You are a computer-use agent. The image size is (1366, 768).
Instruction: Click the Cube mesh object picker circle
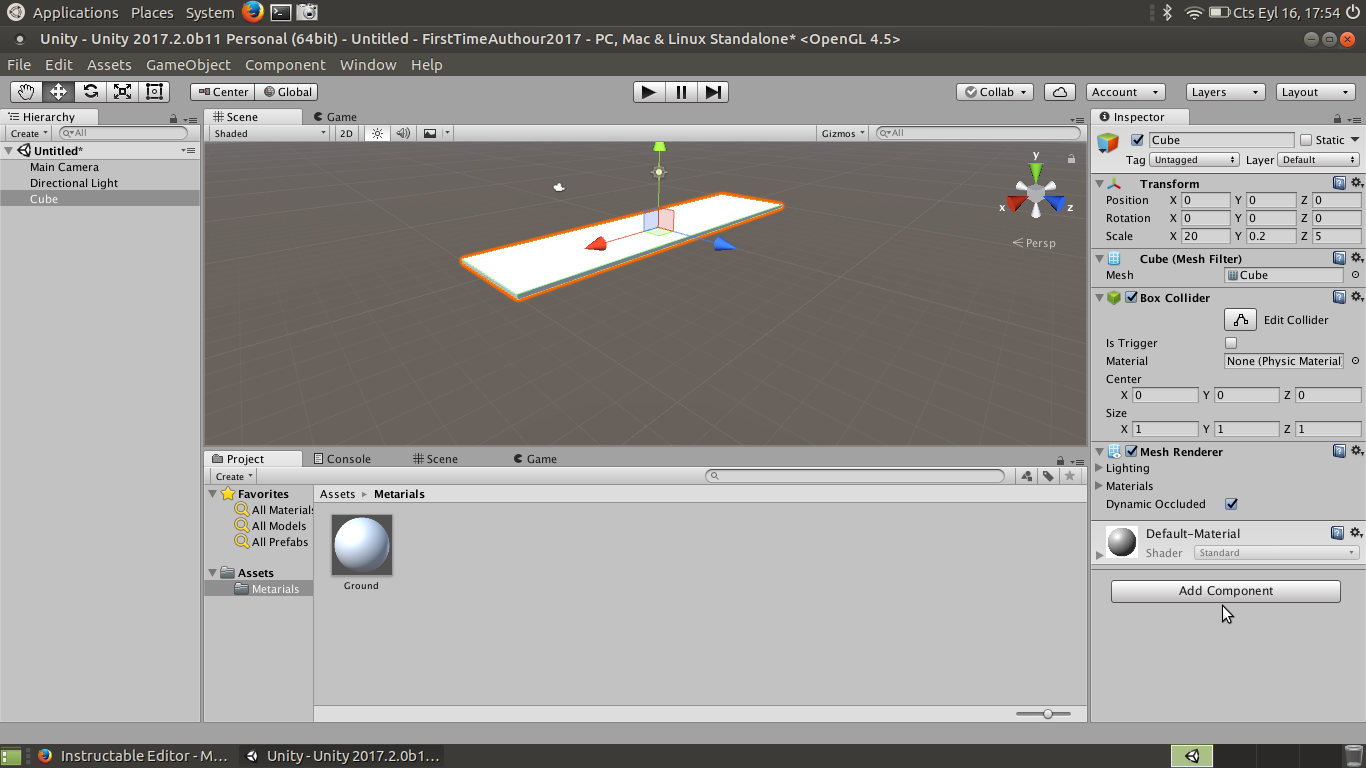coord(1356,275)
